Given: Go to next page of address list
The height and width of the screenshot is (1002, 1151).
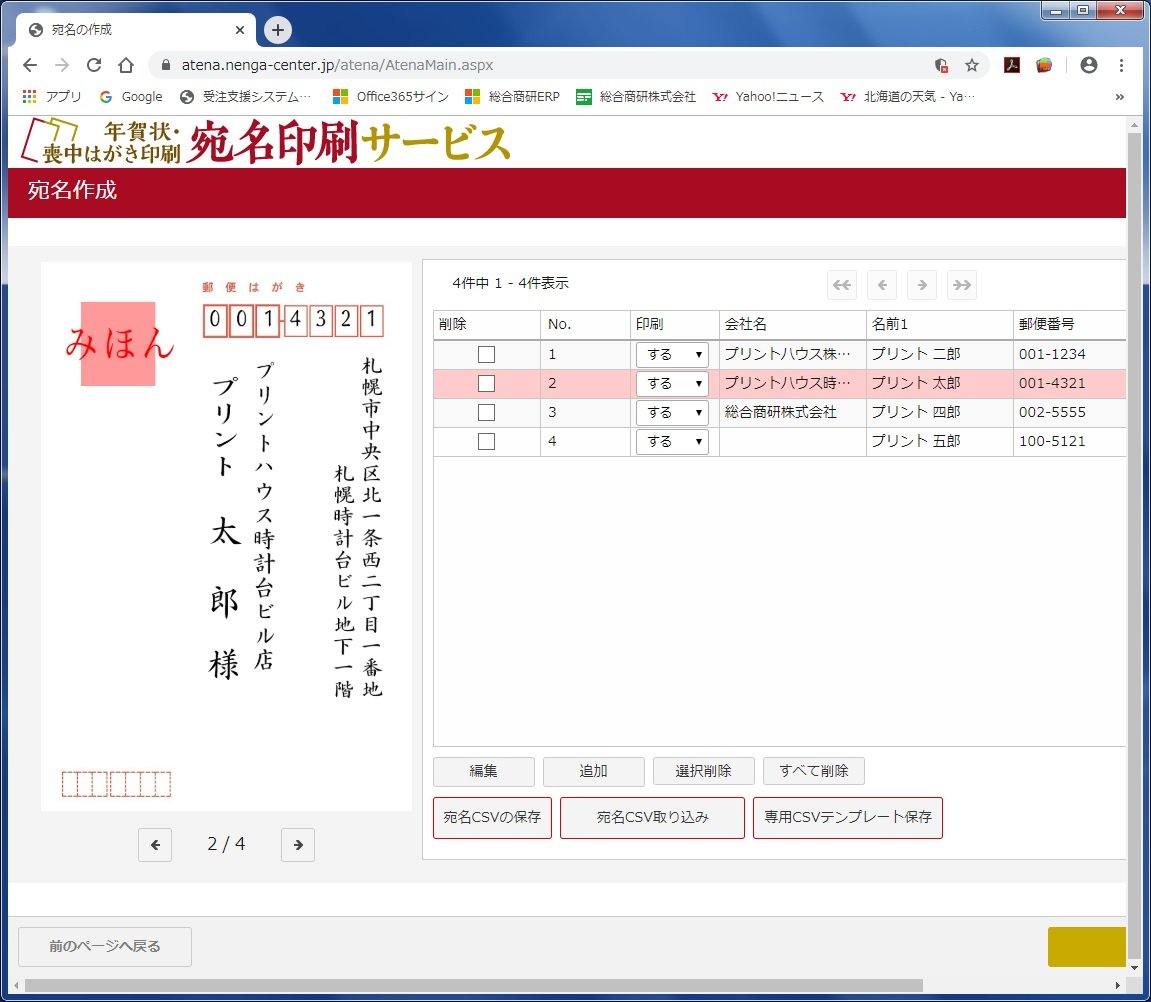Looking at the screenshot, I should [x=922, y=285].
